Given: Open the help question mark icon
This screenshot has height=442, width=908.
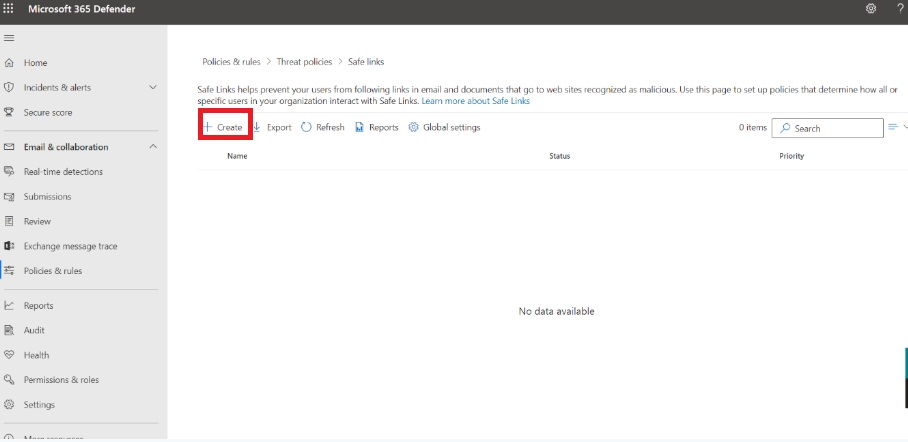Looking at the screenshot, I should [900, 9].
